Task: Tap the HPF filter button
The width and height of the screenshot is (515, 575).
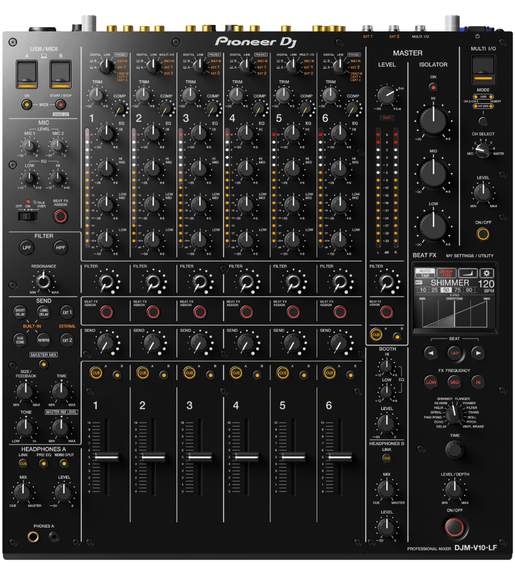Action: (x=60, y=248)
